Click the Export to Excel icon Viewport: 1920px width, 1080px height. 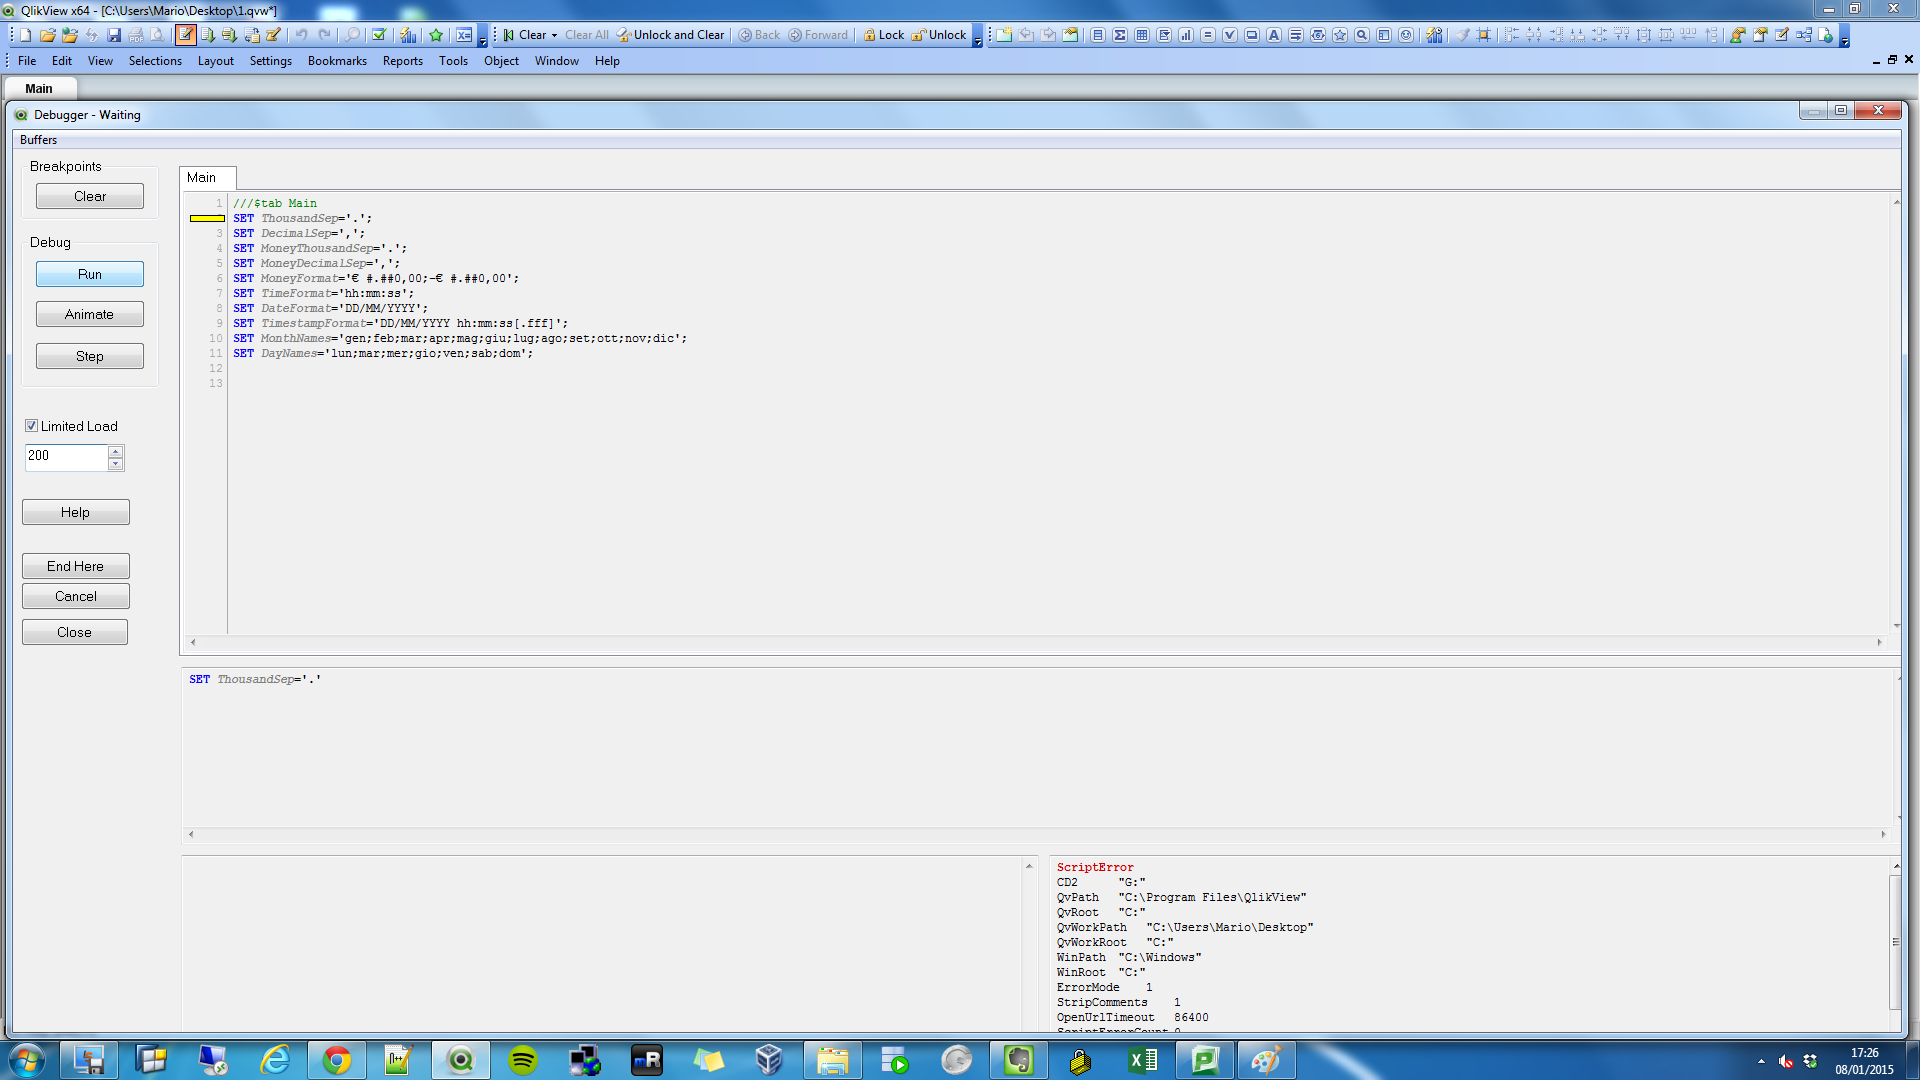click(463, 35)
